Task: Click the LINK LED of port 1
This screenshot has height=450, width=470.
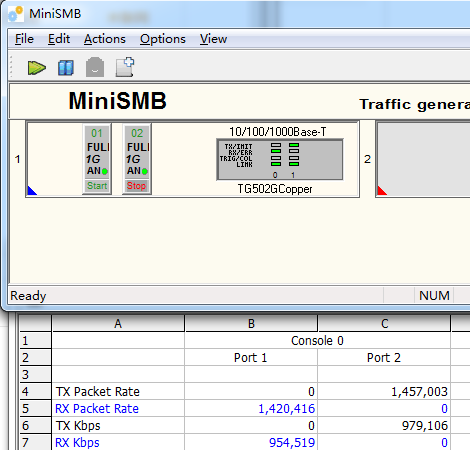Action: 294,164
